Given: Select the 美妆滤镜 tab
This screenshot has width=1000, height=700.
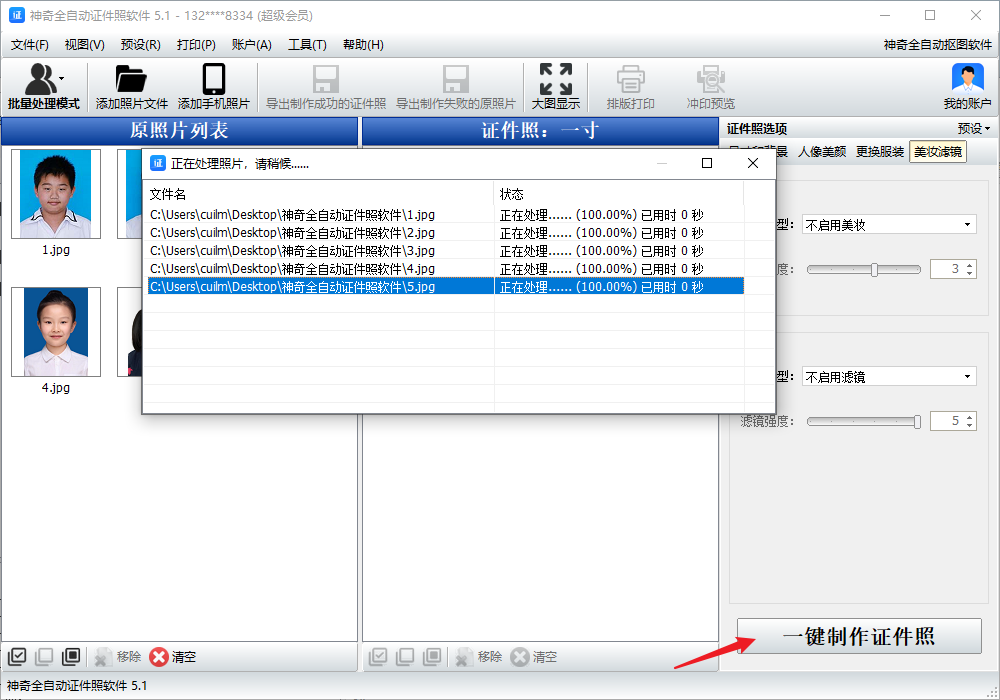Looking at the screenshot, I should [x=938, y=152].
